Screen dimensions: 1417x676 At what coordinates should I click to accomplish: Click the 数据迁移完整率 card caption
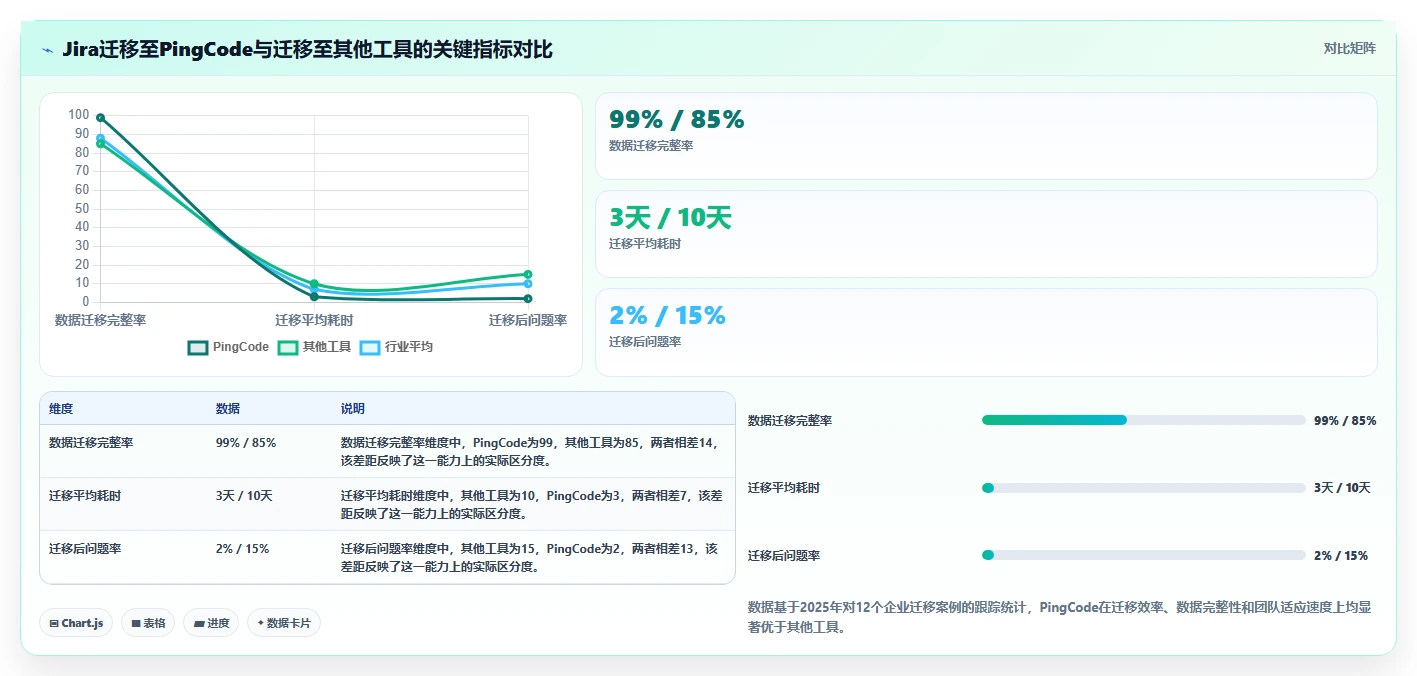[651, 146]
